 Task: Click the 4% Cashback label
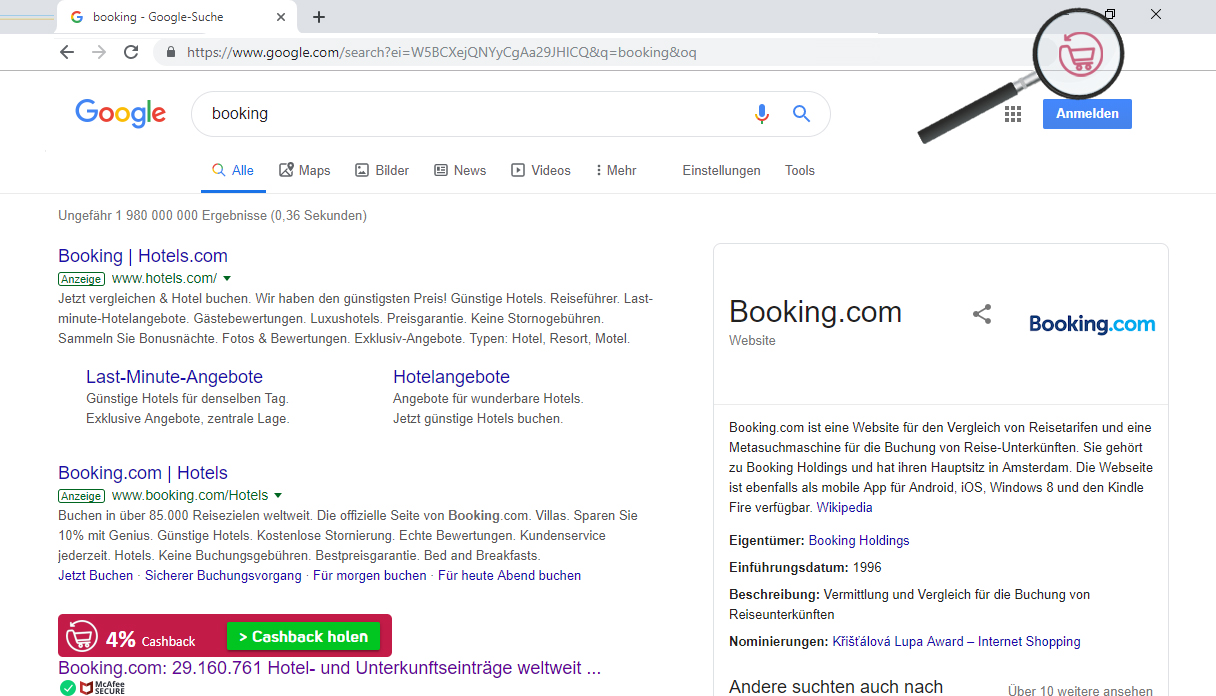[x=150, y=639]
